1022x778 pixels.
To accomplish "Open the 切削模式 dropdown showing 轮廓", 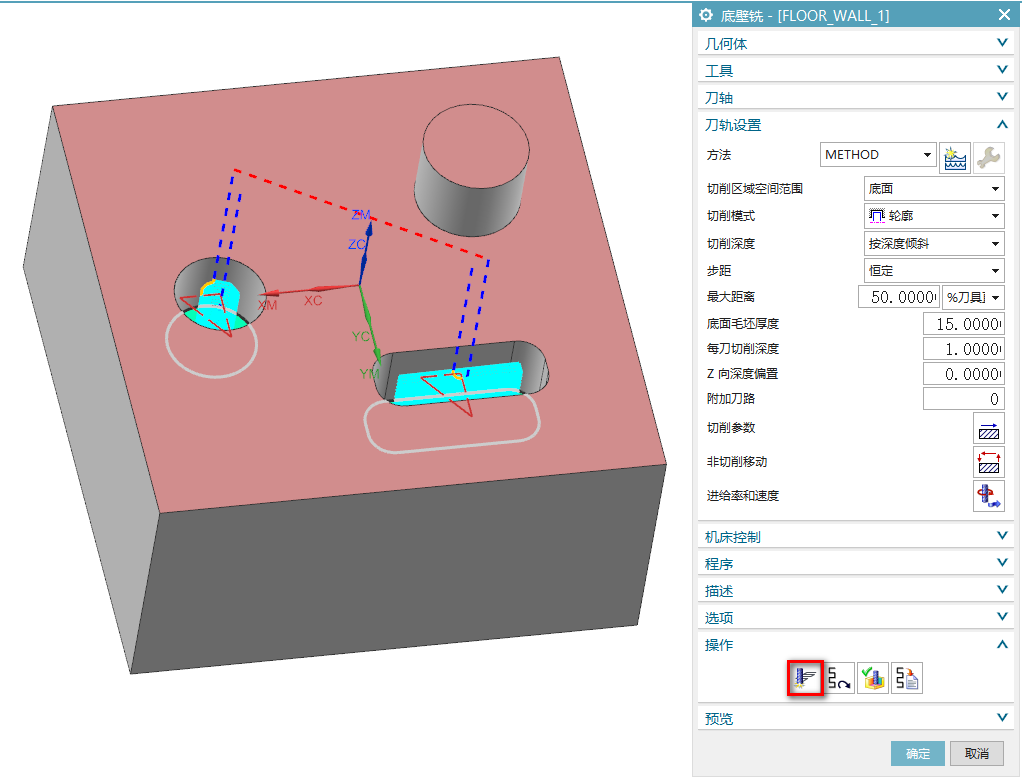I will 933,216.
